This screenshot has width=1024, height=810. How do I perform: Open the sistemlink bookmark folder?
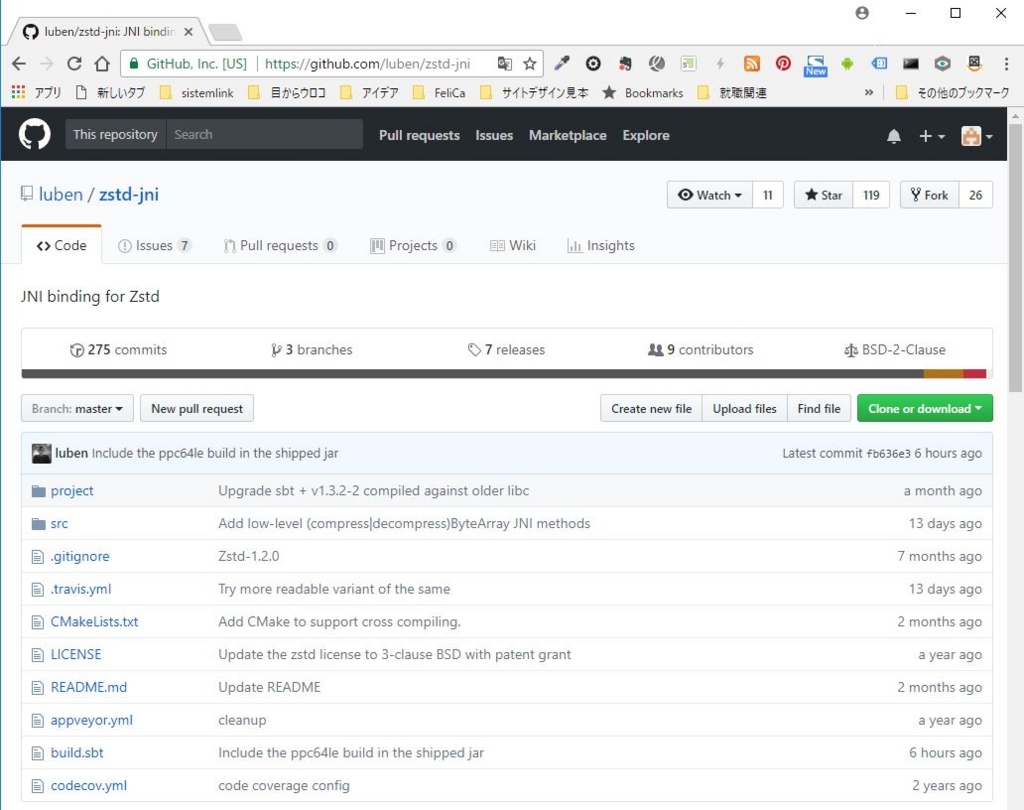tap(196, 93)
